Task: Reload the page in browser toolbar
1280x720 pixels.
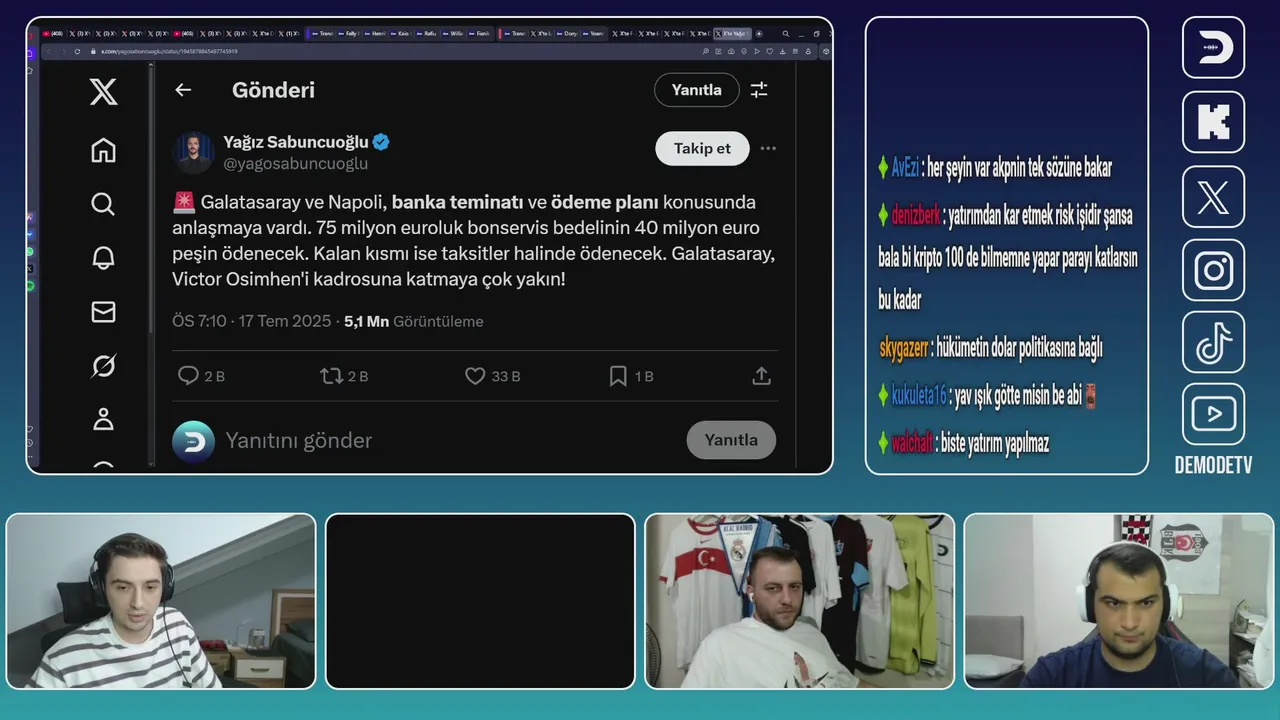Action: coord(77,51)
